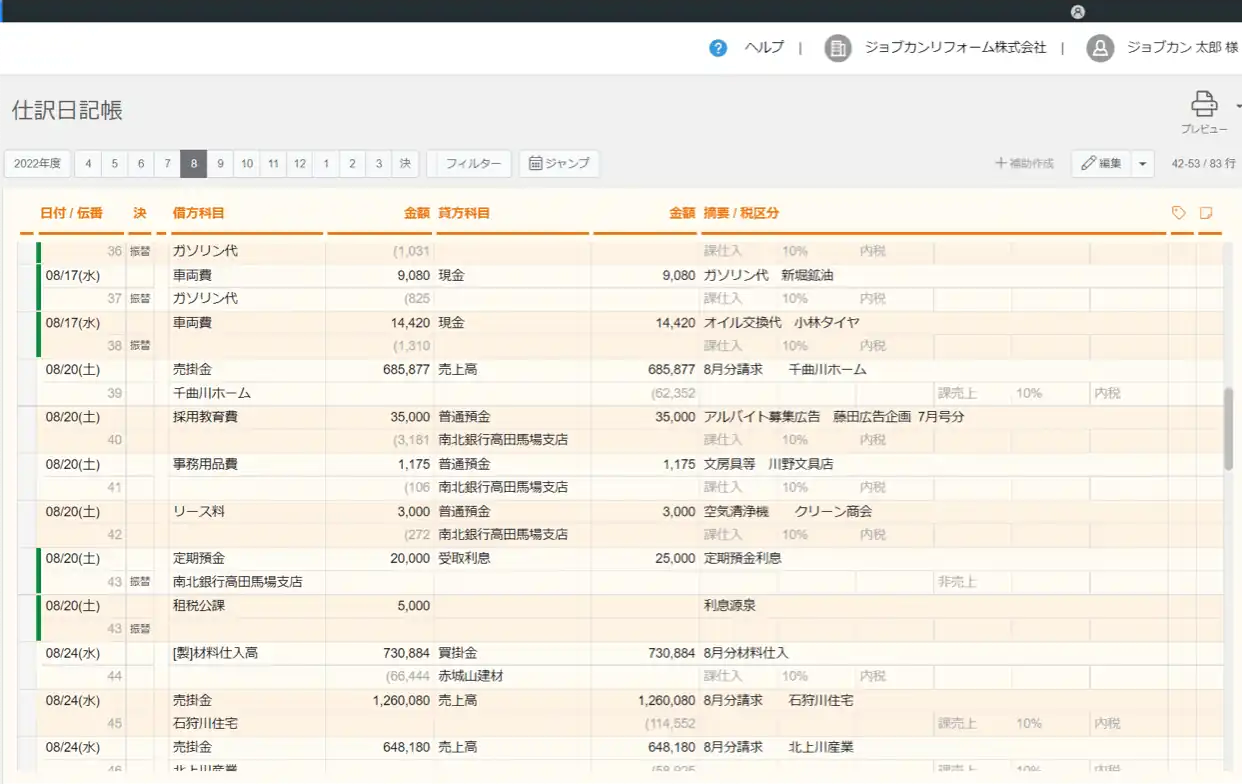Click the 補助作成 button
The height and width of the screenshot is (784, 1242).
[1025, 163]
